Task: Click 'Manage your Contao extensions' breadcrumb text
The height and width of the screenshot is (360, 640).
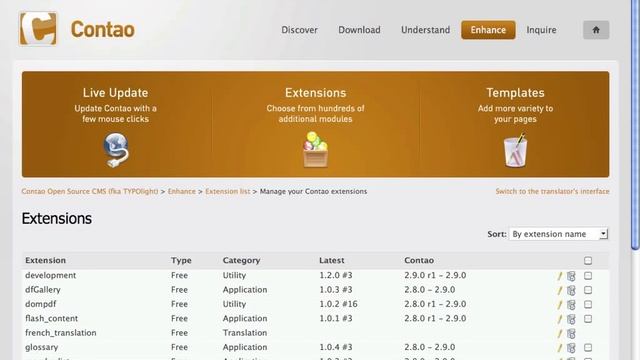Action: coord(313,191)
